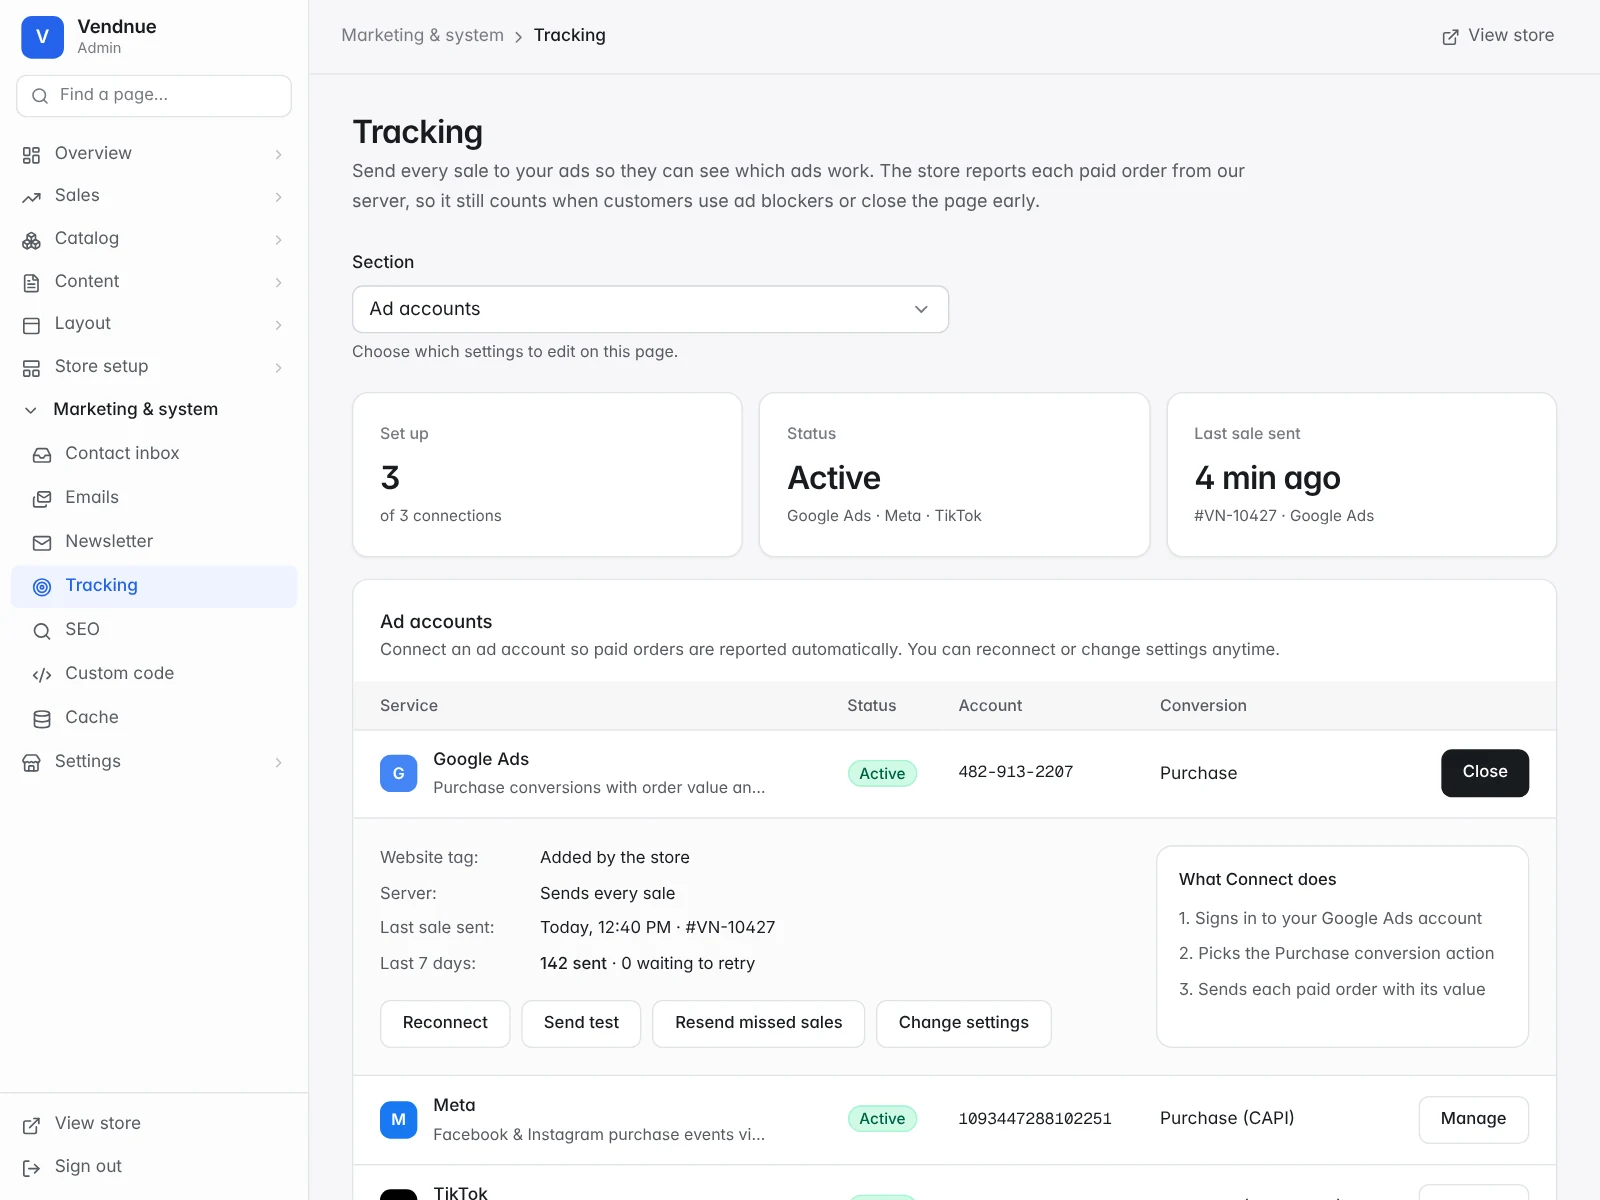Click the Layout panel icon
Viewport: 1600px width, 1200px height.
point(31,325)
